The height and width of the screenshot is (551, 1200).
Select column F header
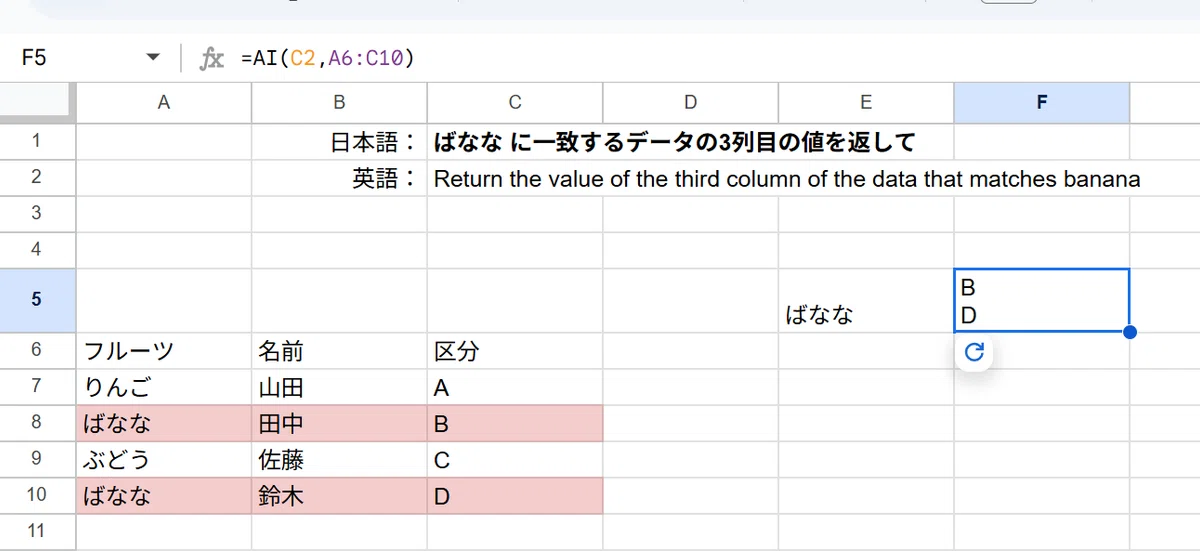tap(1042, 102)
